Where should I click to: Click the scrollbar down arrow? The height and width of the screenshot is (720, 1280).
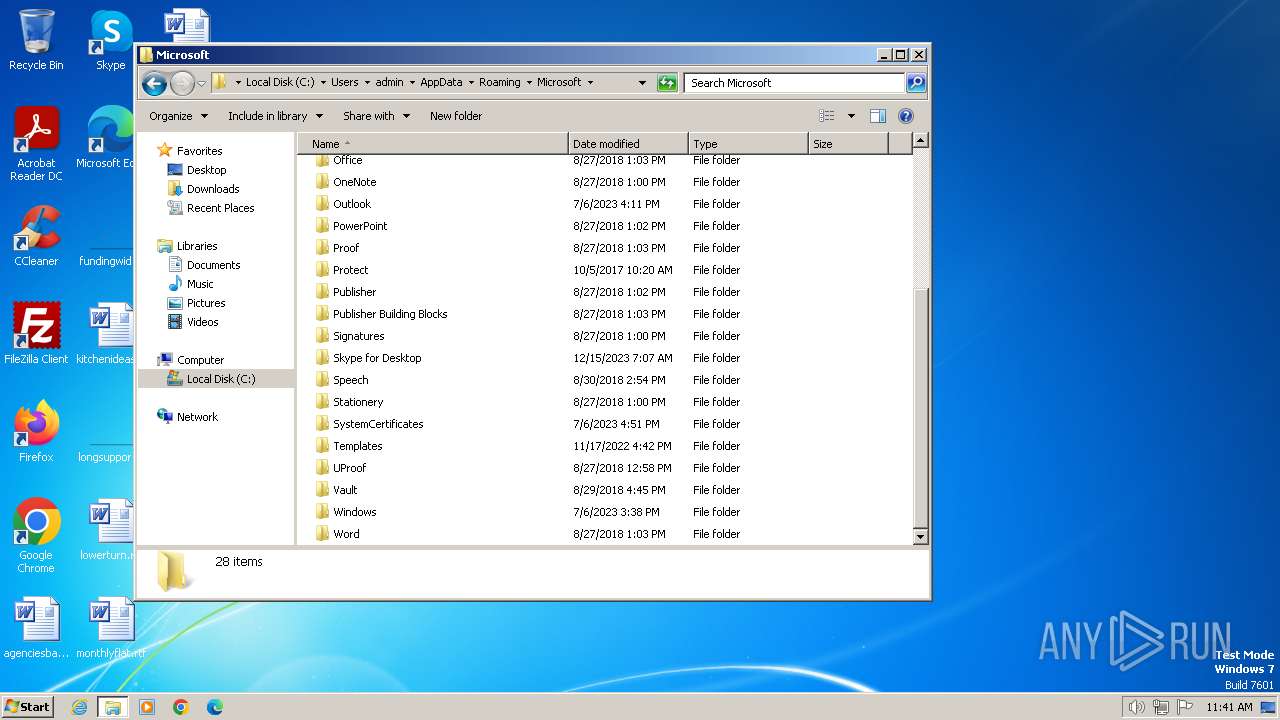921,537
